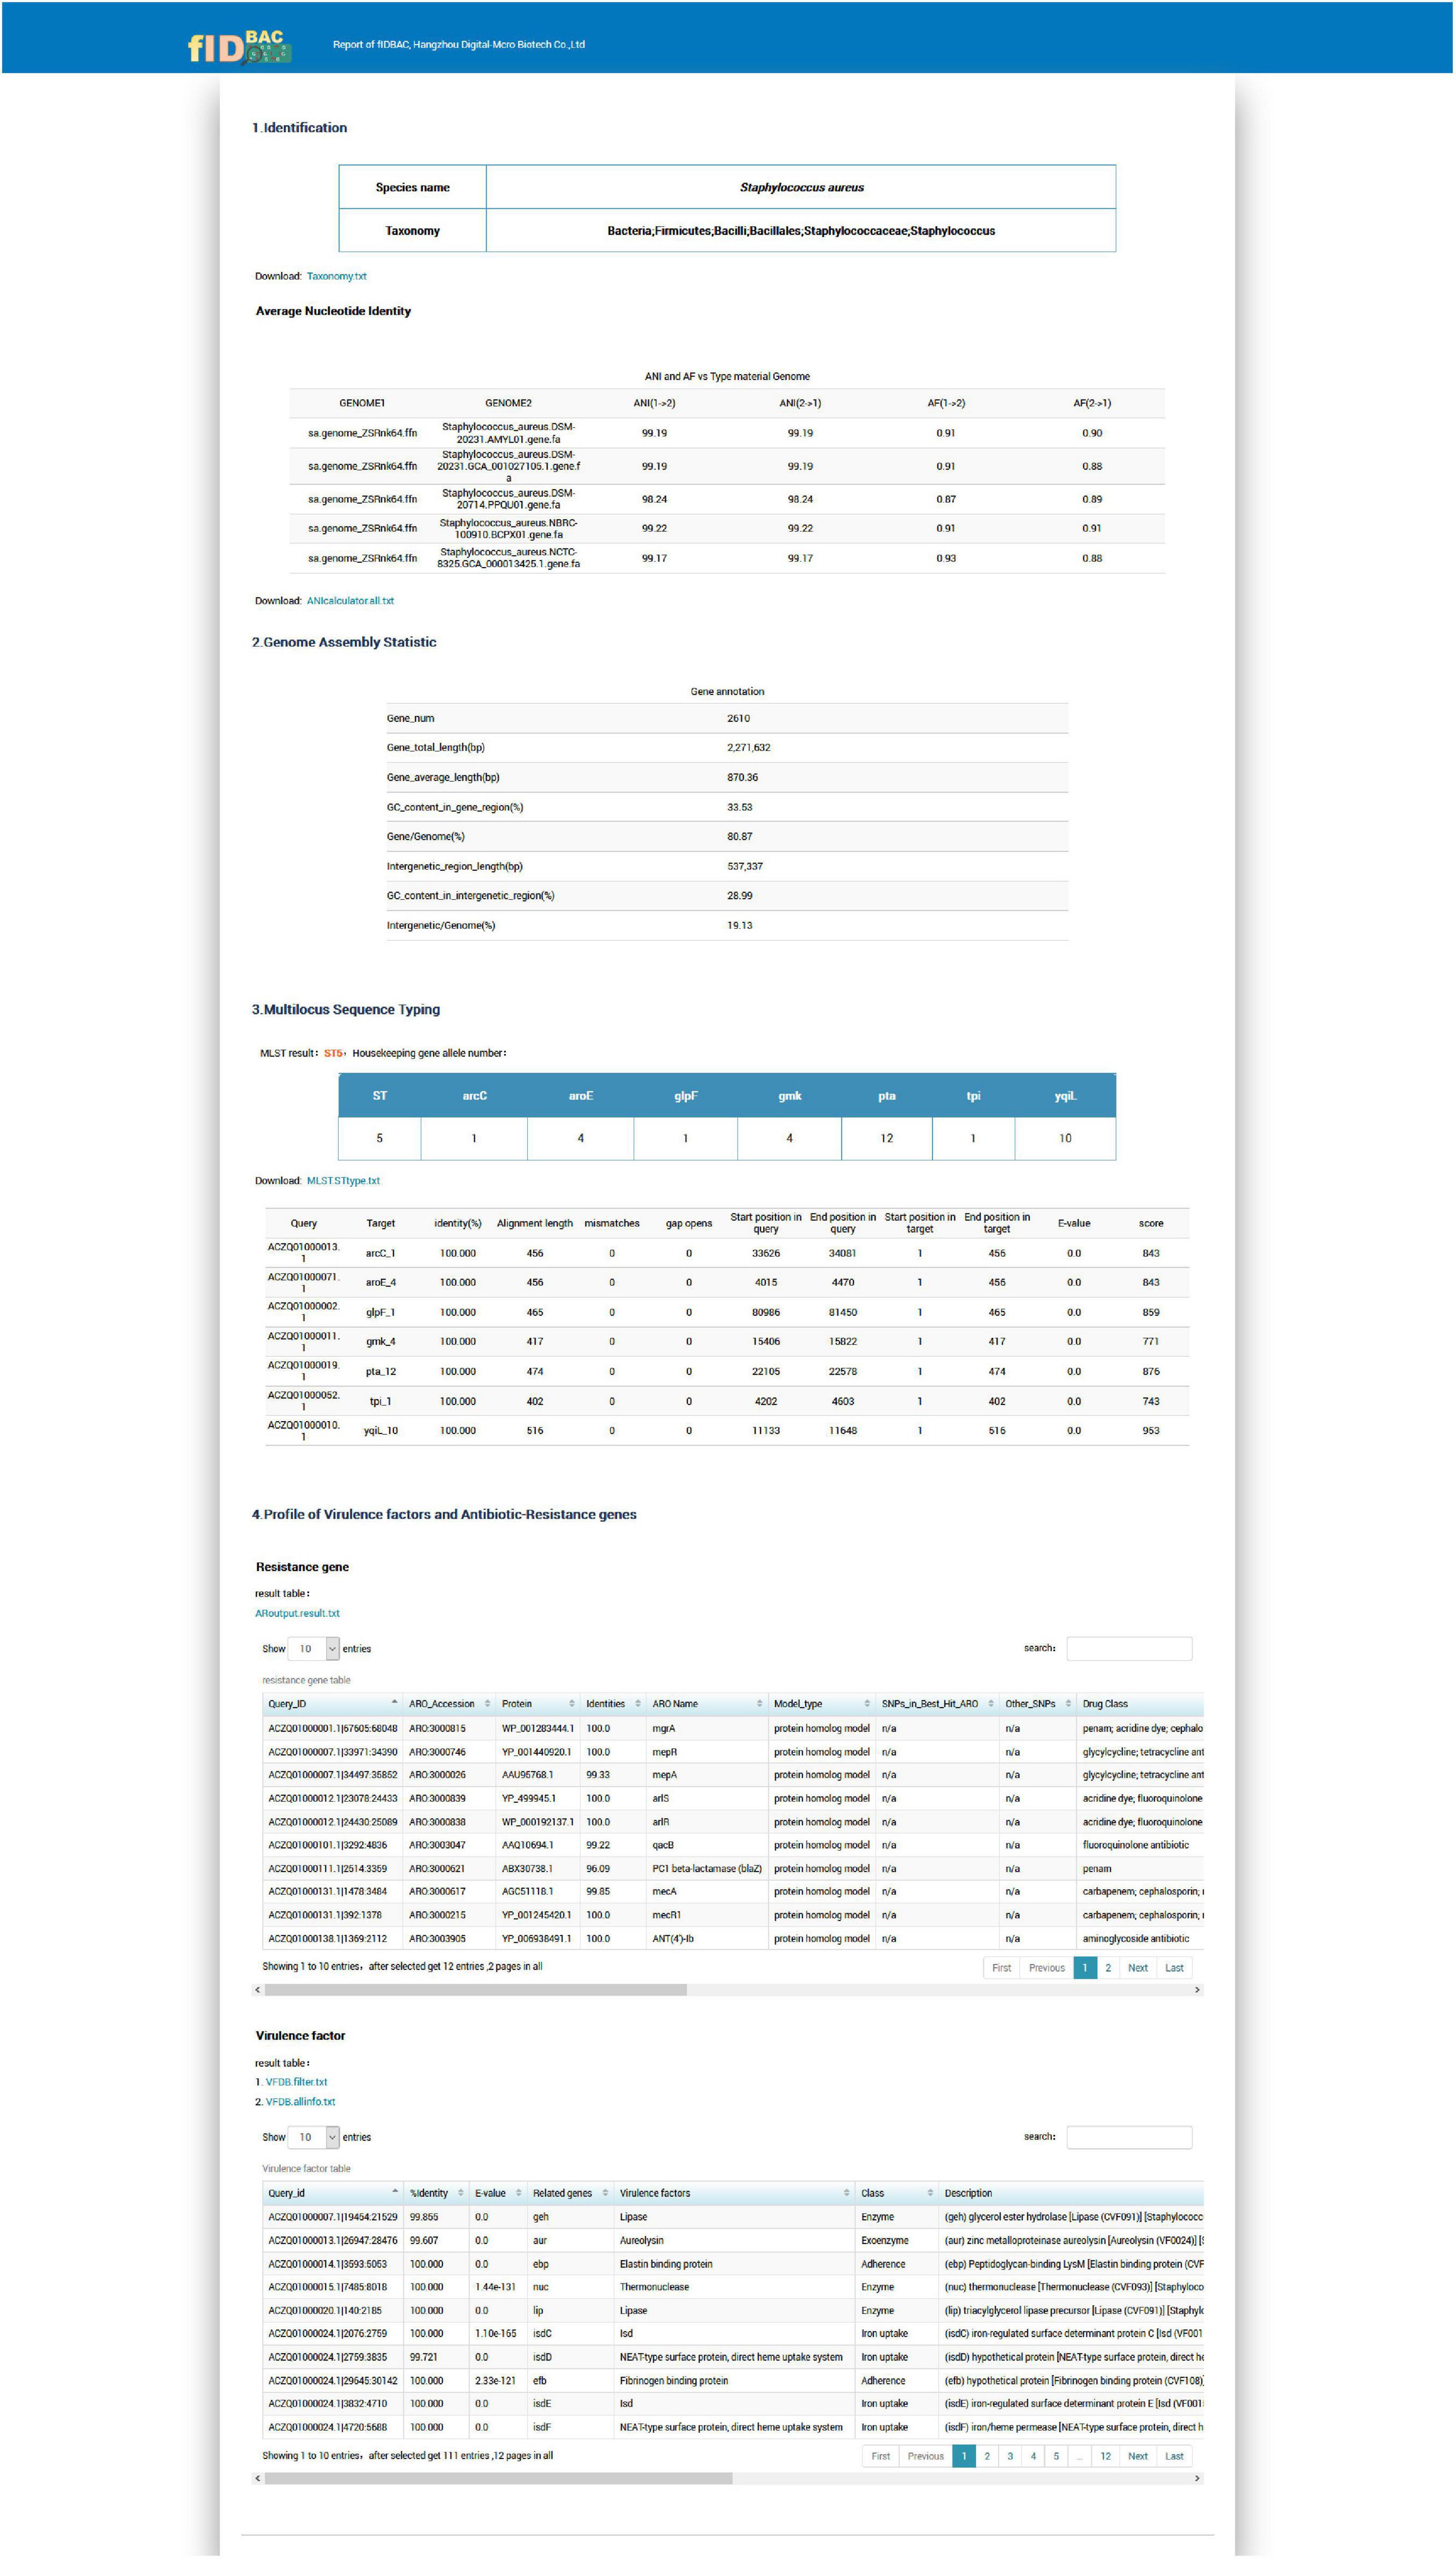Open virulence table Show entries dropdown
Viewport: 1456px width, 2559px height.
pos(314,2137)
